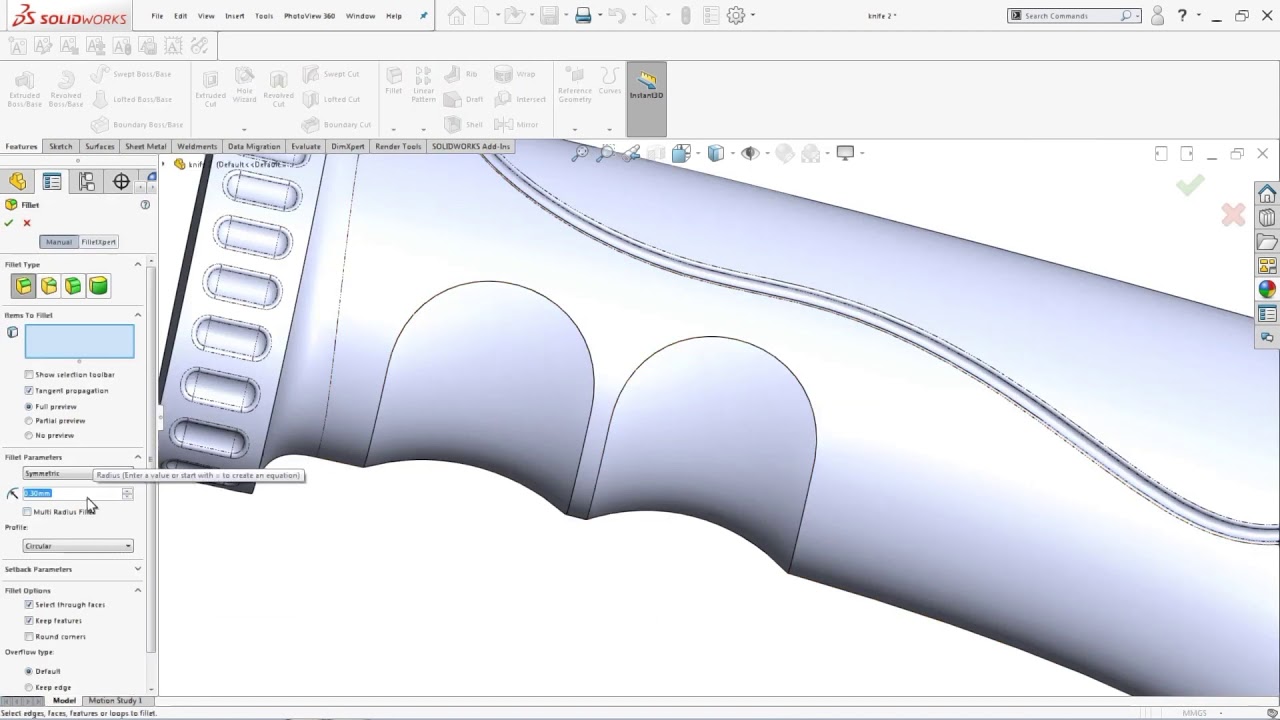Collapse the Fillet Options section
The image size is (1280, 720).
(138, 590)
